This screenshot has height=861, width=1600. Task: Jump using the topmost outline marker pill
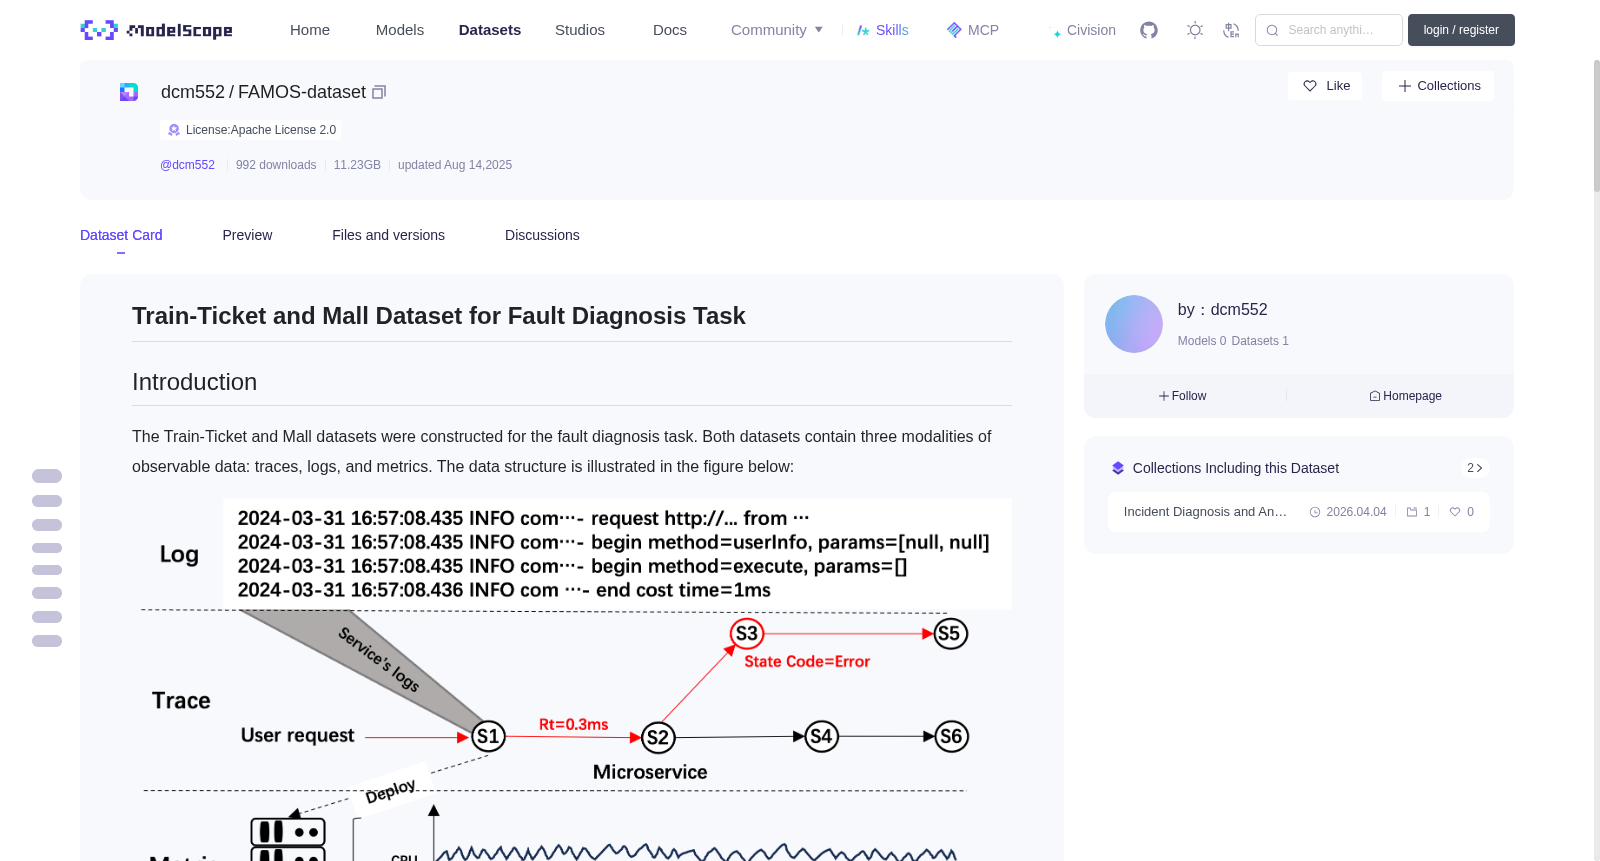tap(47, 476)
